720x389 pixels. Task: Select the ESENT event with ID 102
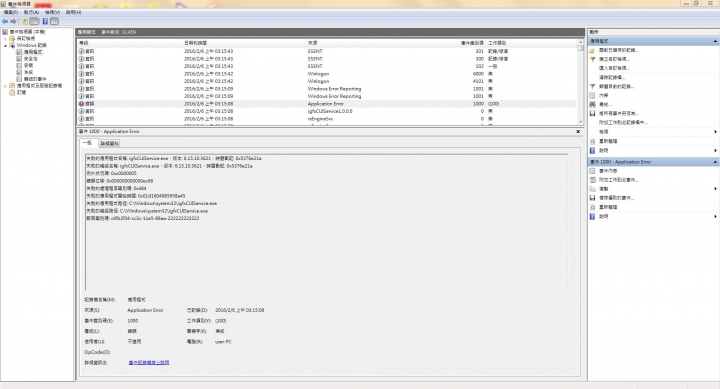(327, 66)
